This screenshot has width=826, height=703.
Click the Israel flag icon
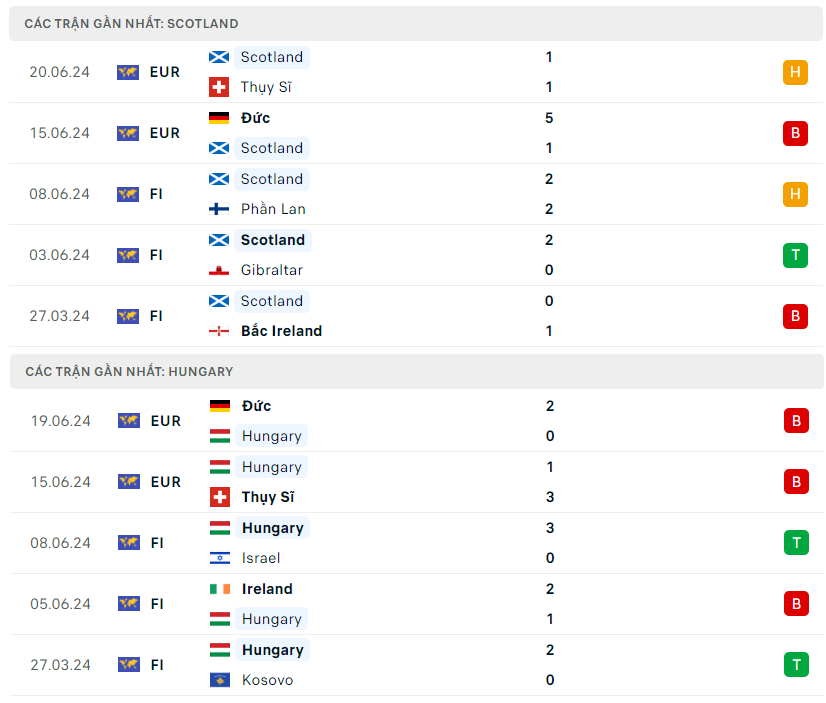pos(219,558)
